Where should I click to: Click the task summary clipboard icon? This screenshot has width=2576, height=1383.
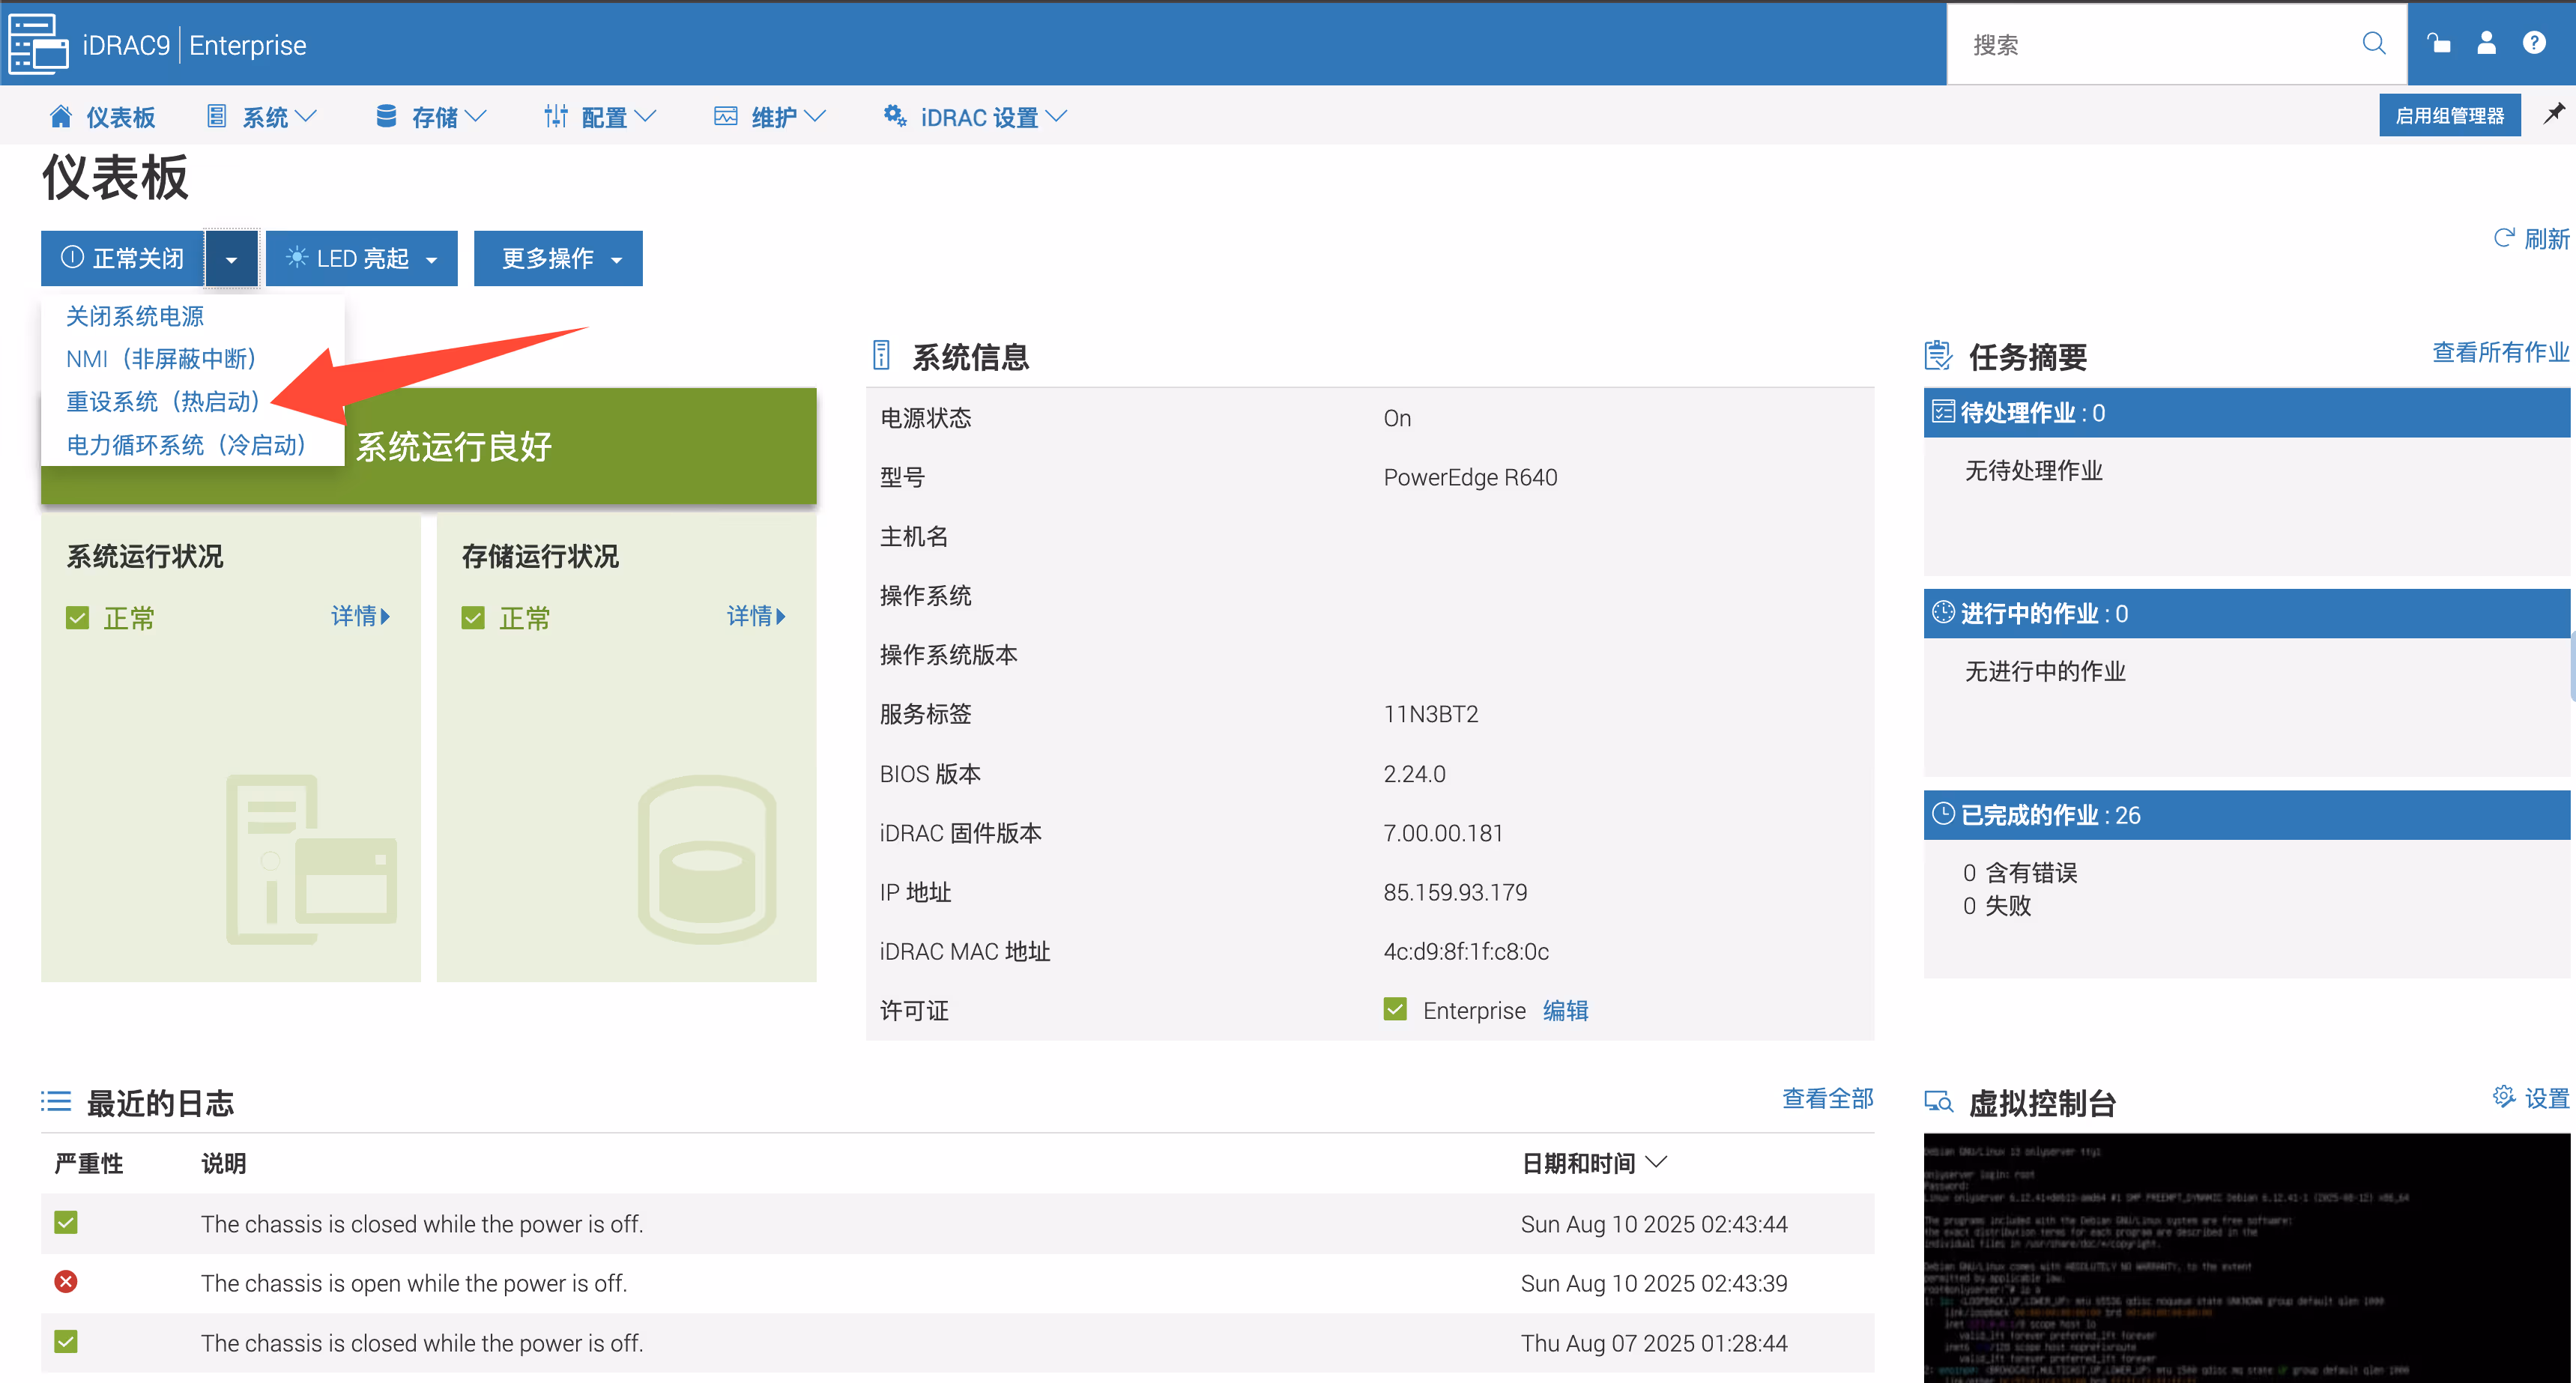1938,355
